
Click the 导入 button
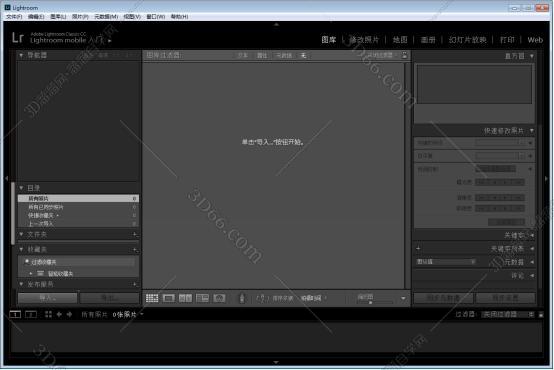pyautogui.click(x=47, y=298)
